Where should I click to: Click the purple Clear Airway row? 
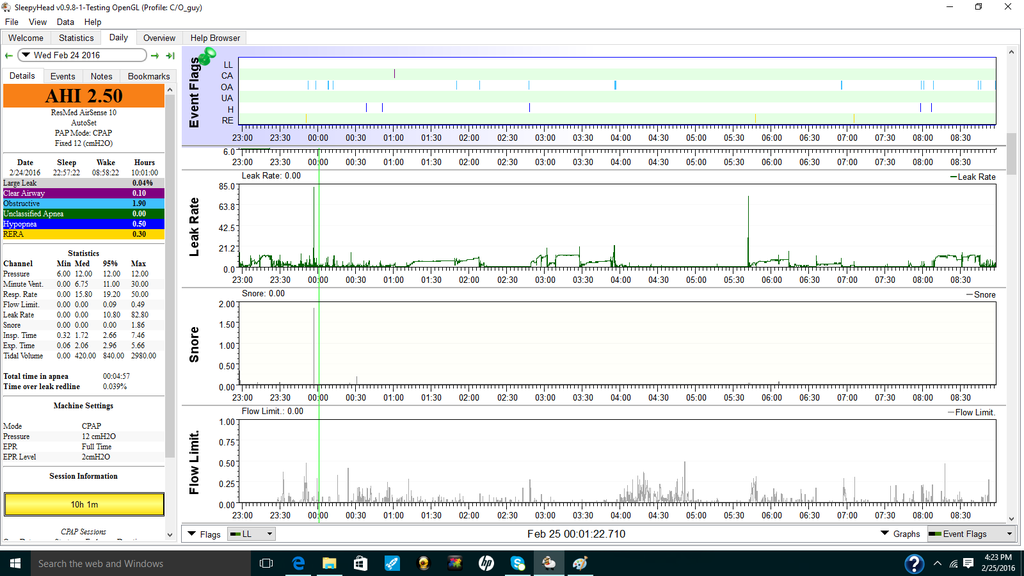point(84,193)
